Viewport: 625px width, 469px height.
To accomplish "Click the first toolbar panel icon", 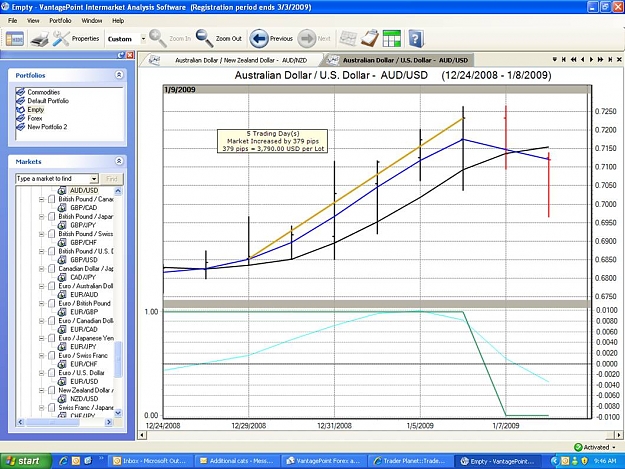I will [x=15, y=39].
